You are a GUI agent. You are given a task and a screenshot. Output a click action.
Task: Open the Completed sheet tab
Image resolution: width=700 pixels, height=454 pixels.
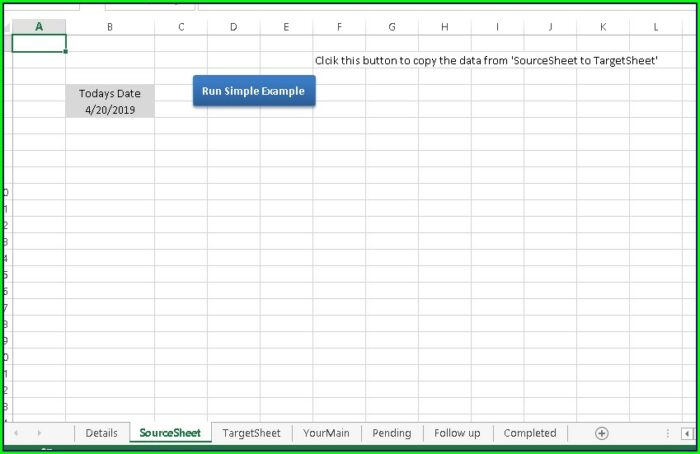click(x=530, y=433)
